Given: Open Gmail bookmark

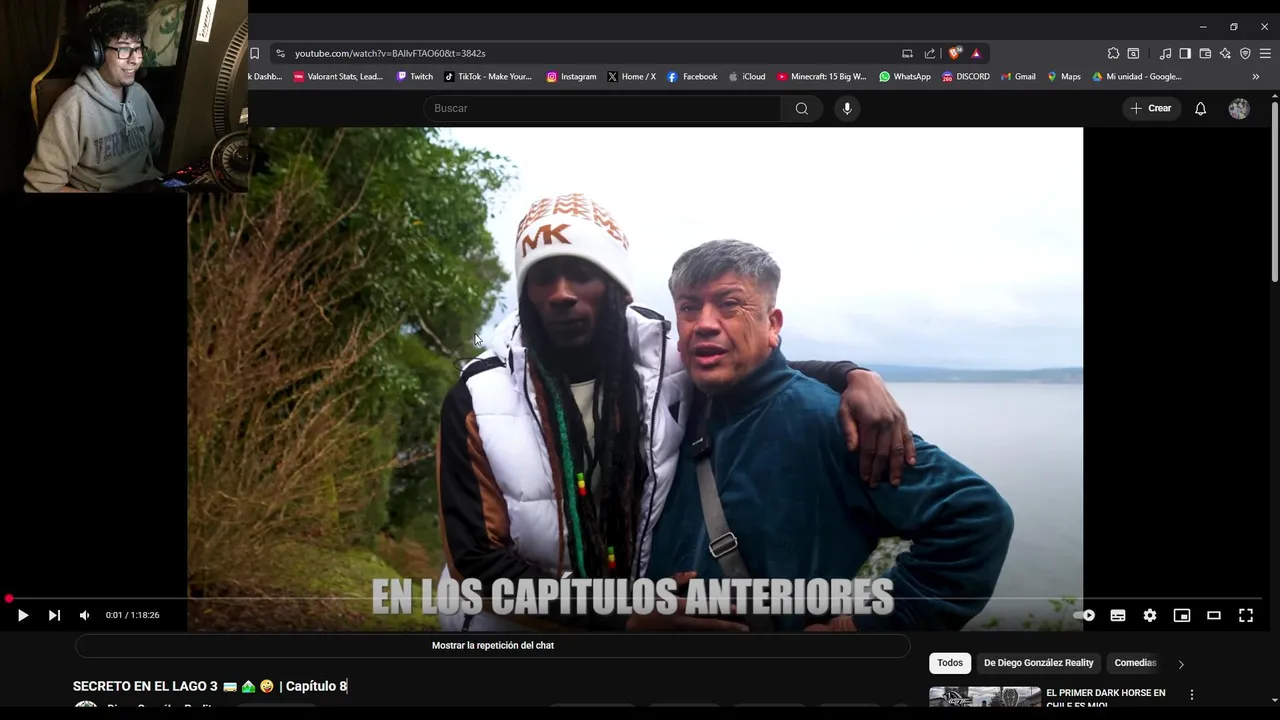Looking at the screenshot, I should pyautogui.click(x=1018, y=77).
